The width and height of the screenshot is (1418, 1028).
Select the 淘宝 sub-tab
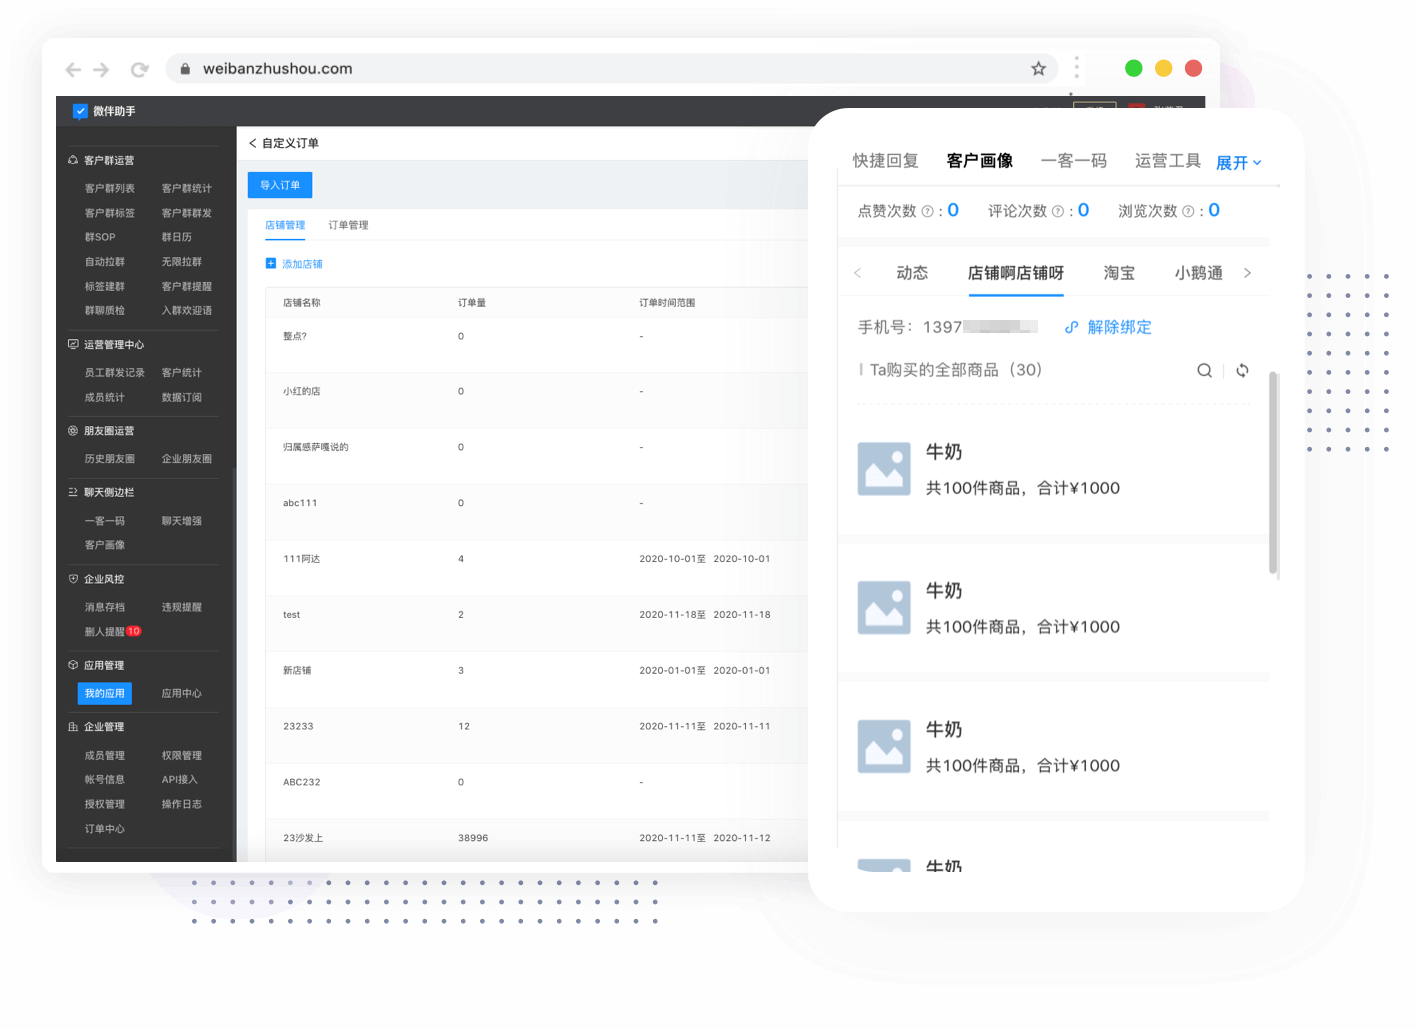[1119, 273]
